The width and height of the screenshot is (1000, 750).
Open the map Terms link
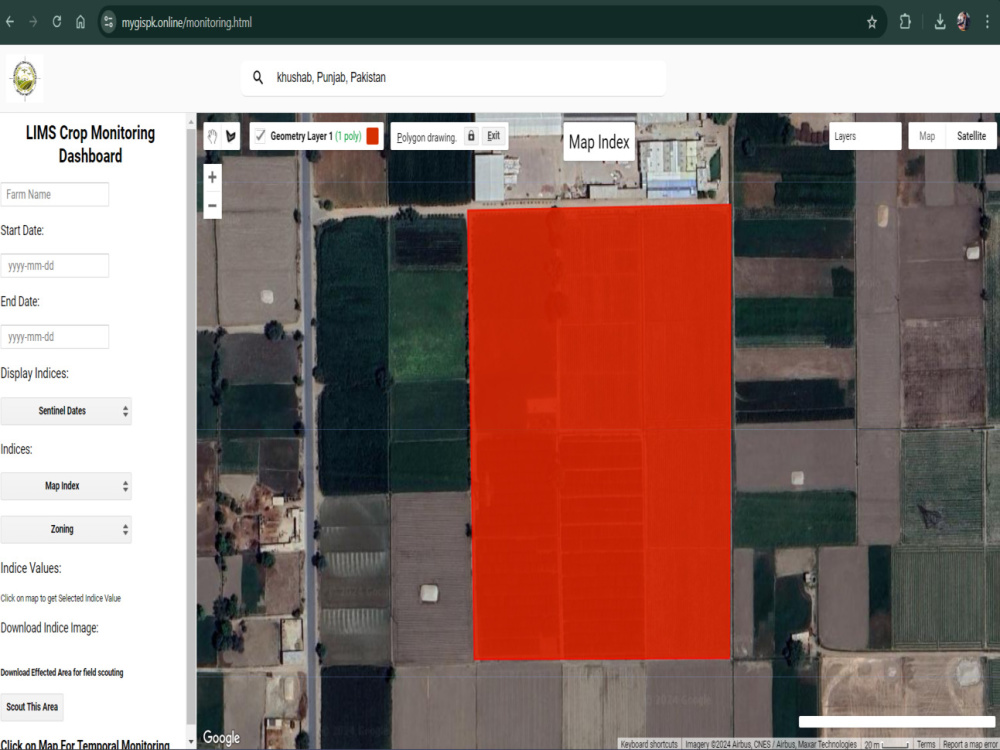pyautogui.click(x=925, y=744)
